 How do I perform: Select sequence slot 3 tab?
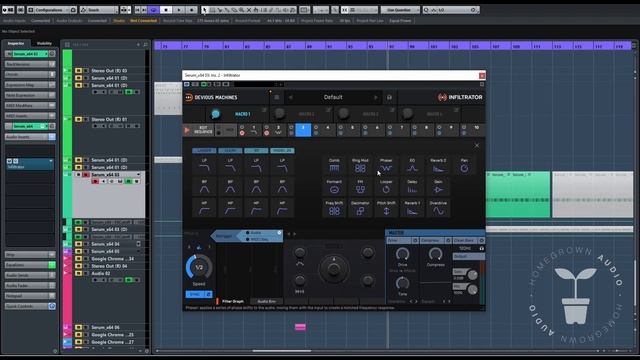point(303,130)
